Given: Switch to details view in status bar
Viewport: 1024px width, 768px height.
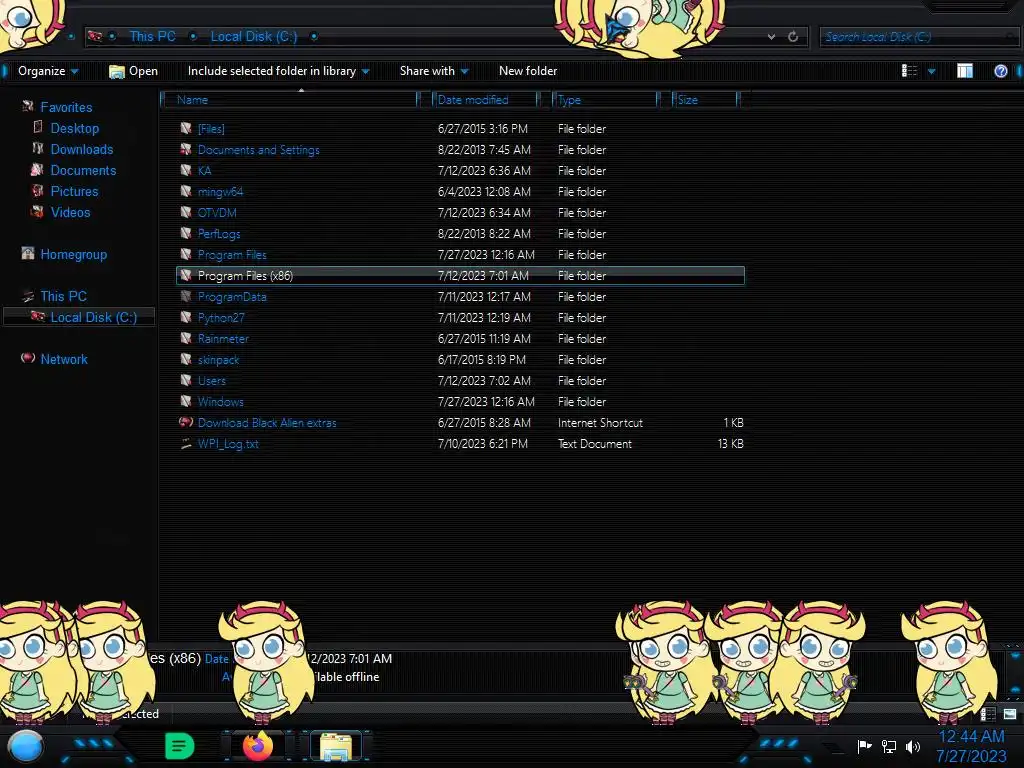Looking at the screenshot, I should click(989, 714).
